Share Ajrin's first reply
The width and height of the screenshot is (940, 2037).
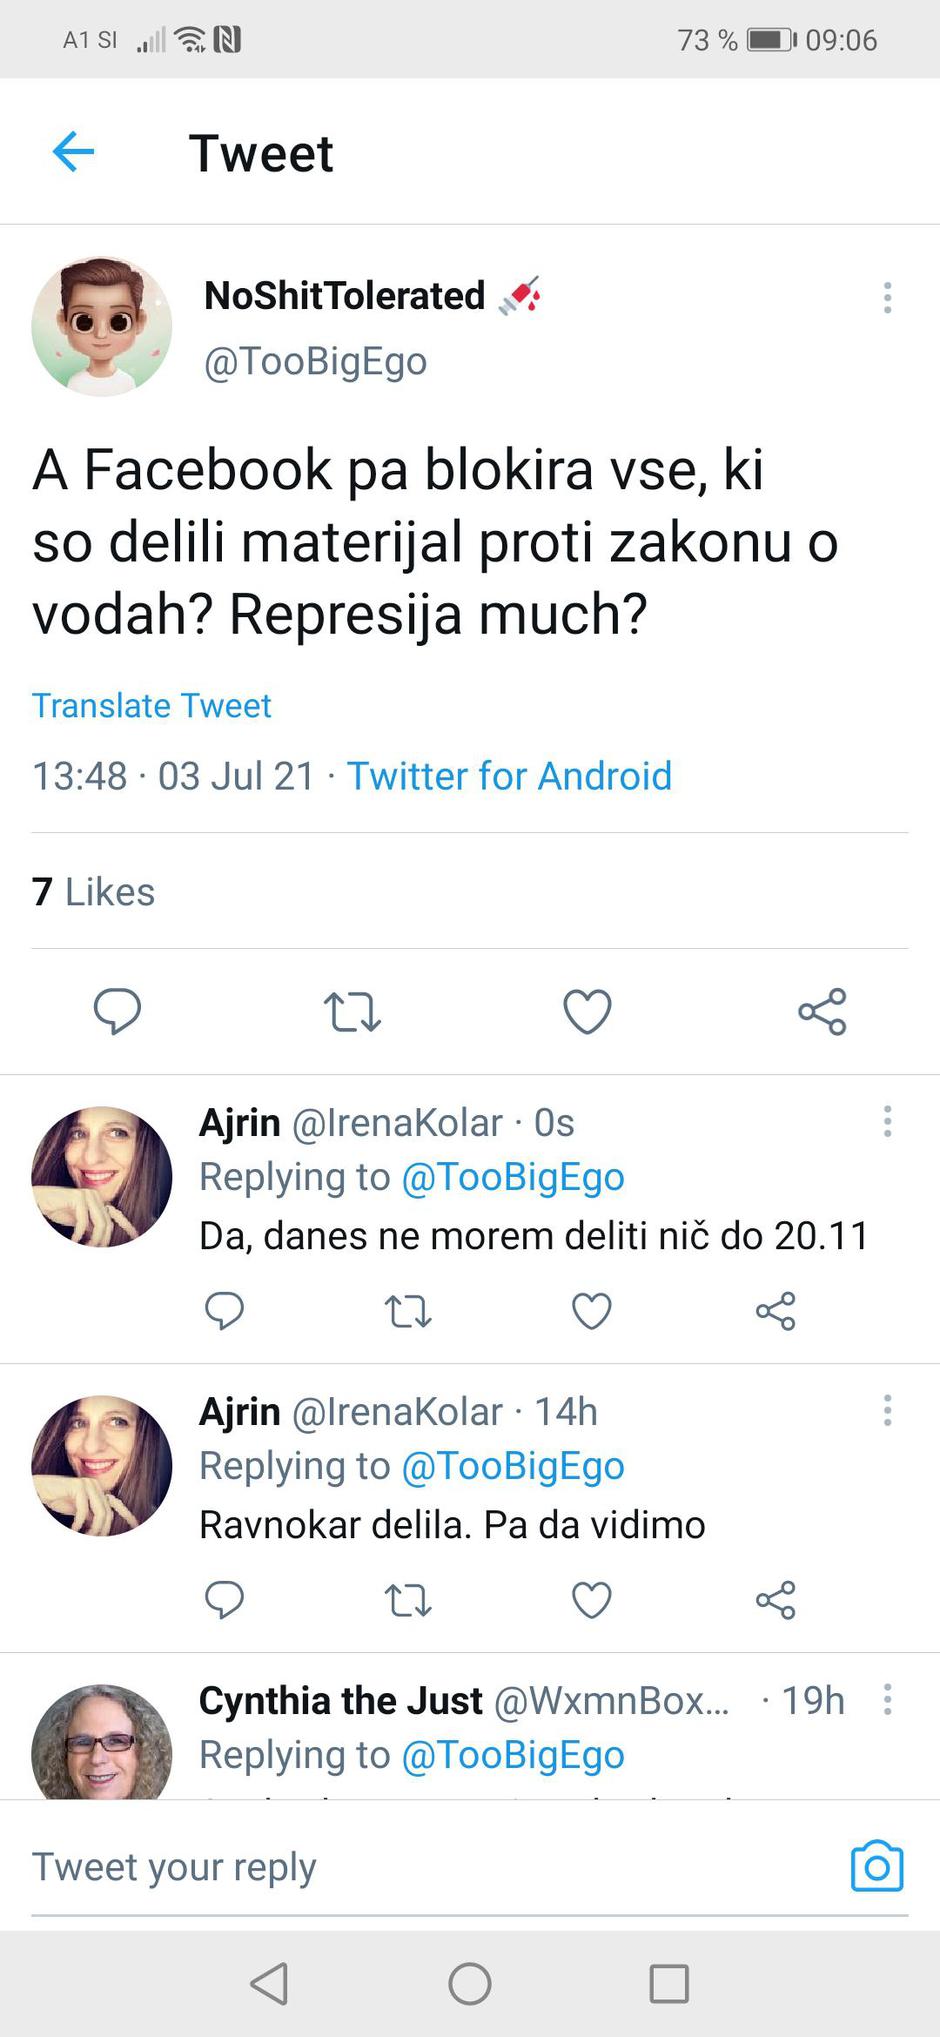point(776,1311)
